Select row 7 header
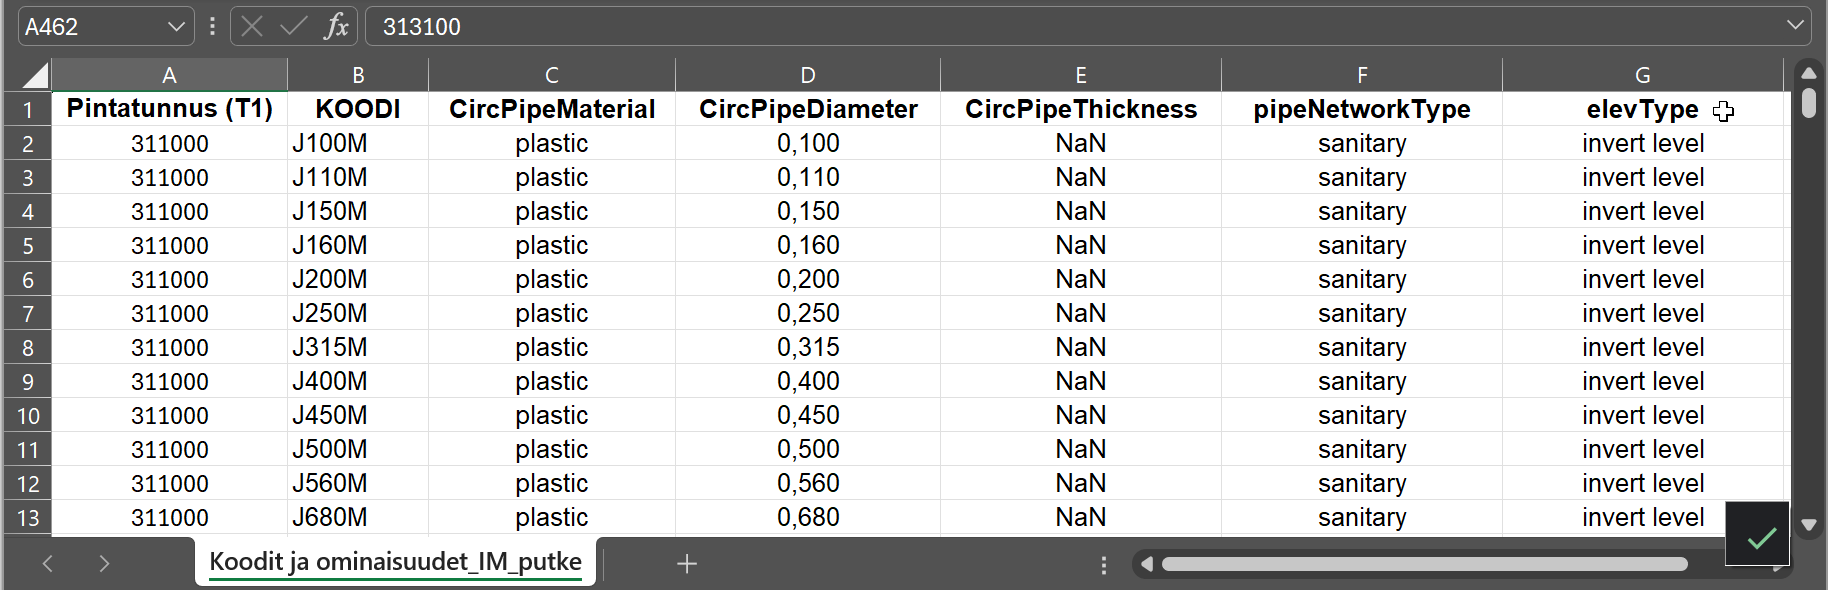This screenshot has width=1828, height=590. point(28,314)
